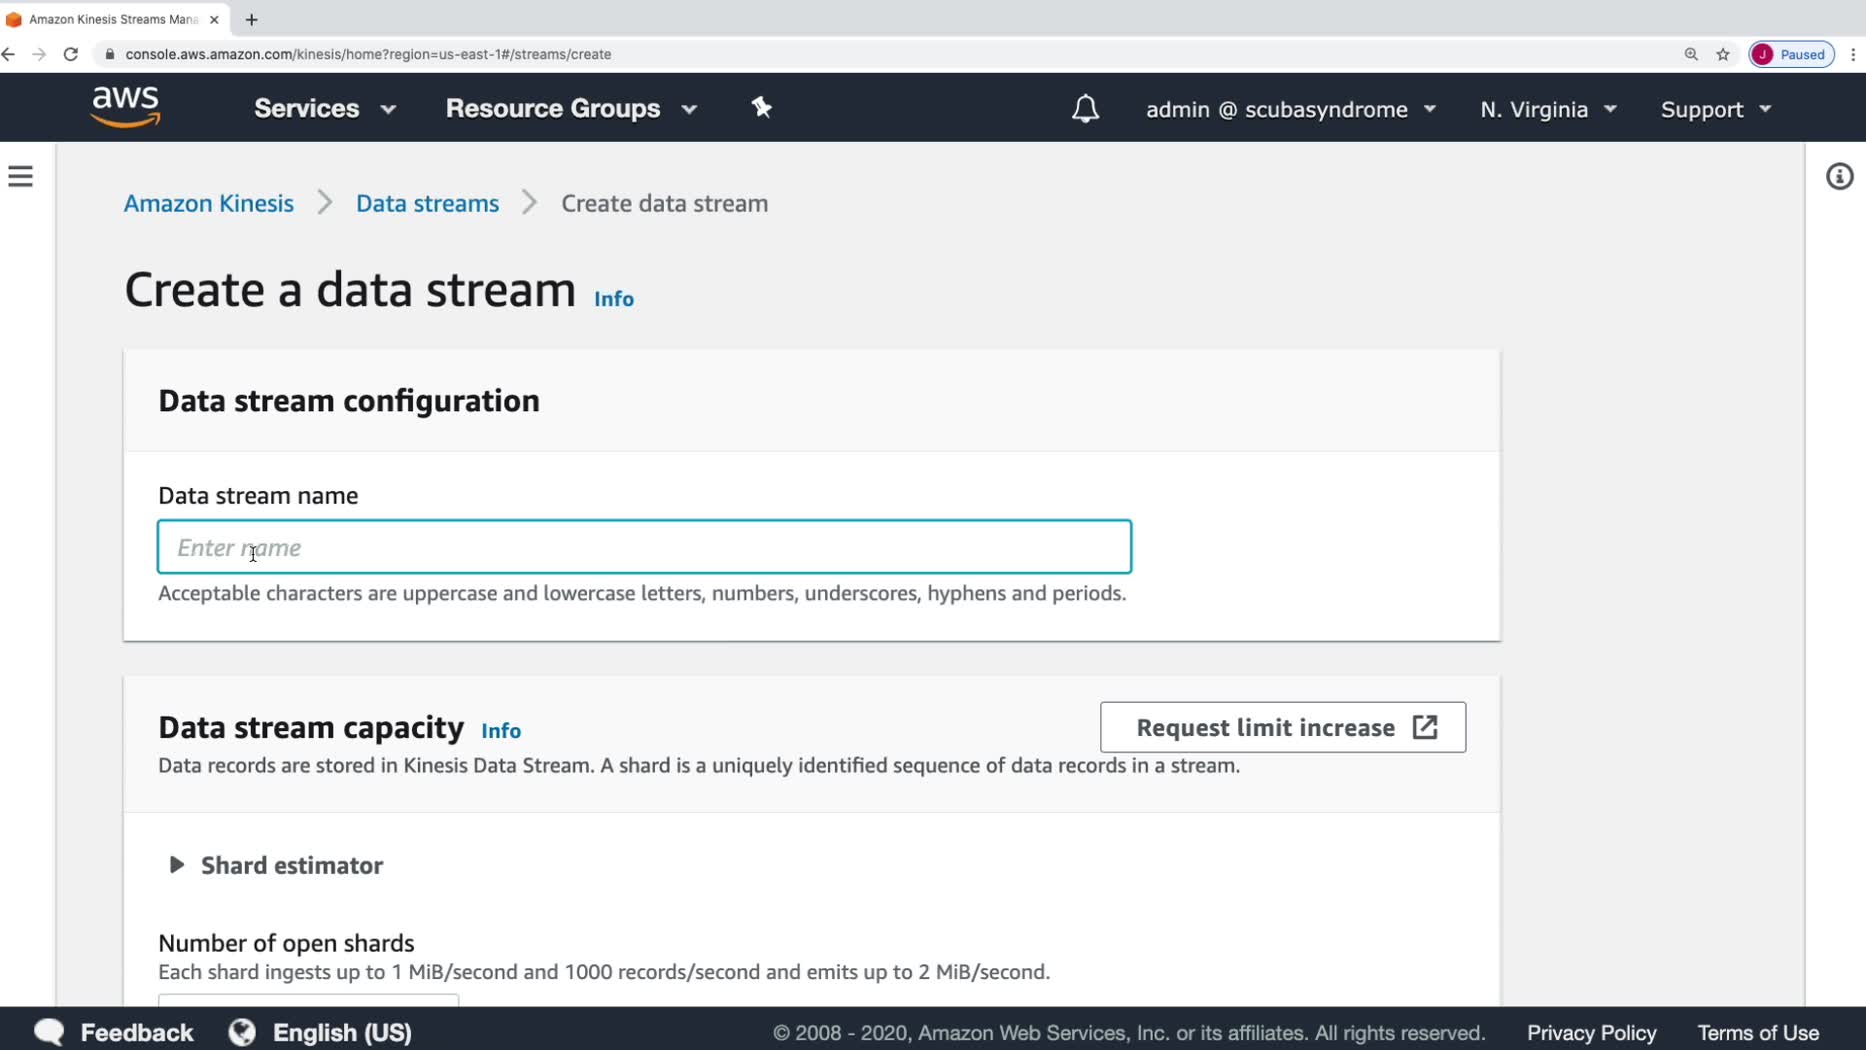Viewport: 1866px width, 1050px height.
Task: Click the Data stream name field
Action: point(644,547)
